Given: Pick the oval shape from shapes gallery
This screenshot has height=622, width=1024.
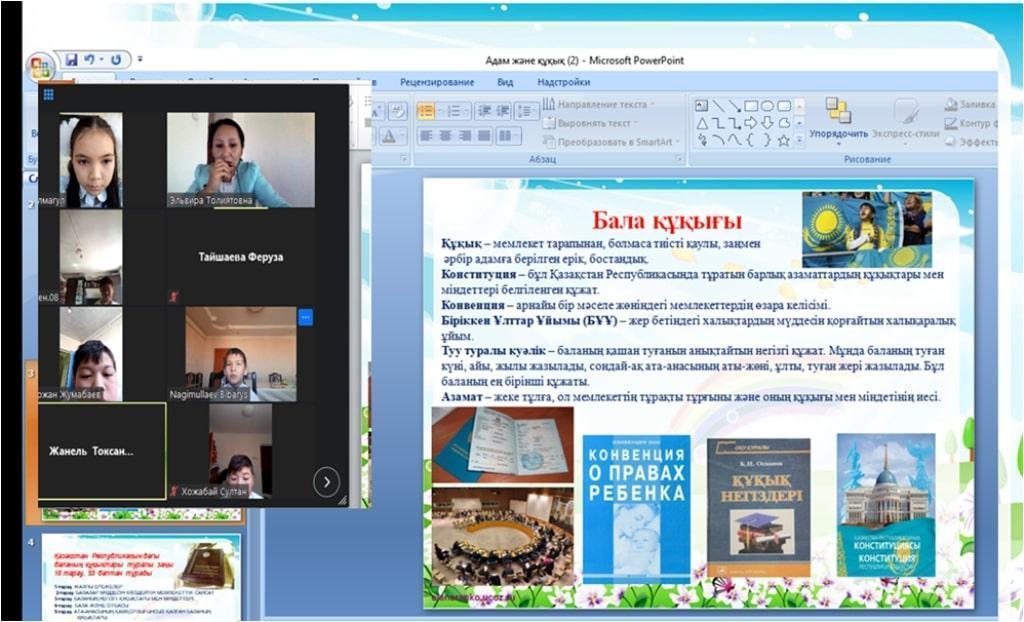Looking at the screenshot, I should coord(767,106).
